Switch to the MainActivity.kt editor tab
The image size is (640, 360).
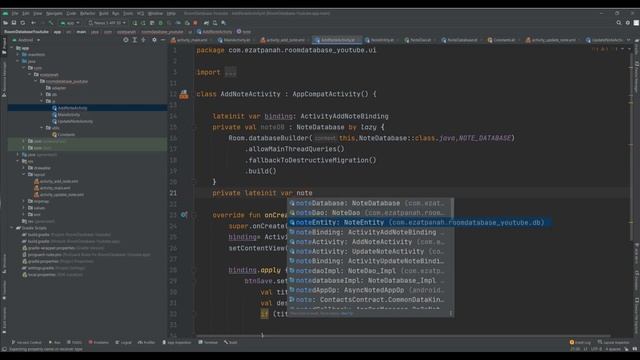(234, 40)
